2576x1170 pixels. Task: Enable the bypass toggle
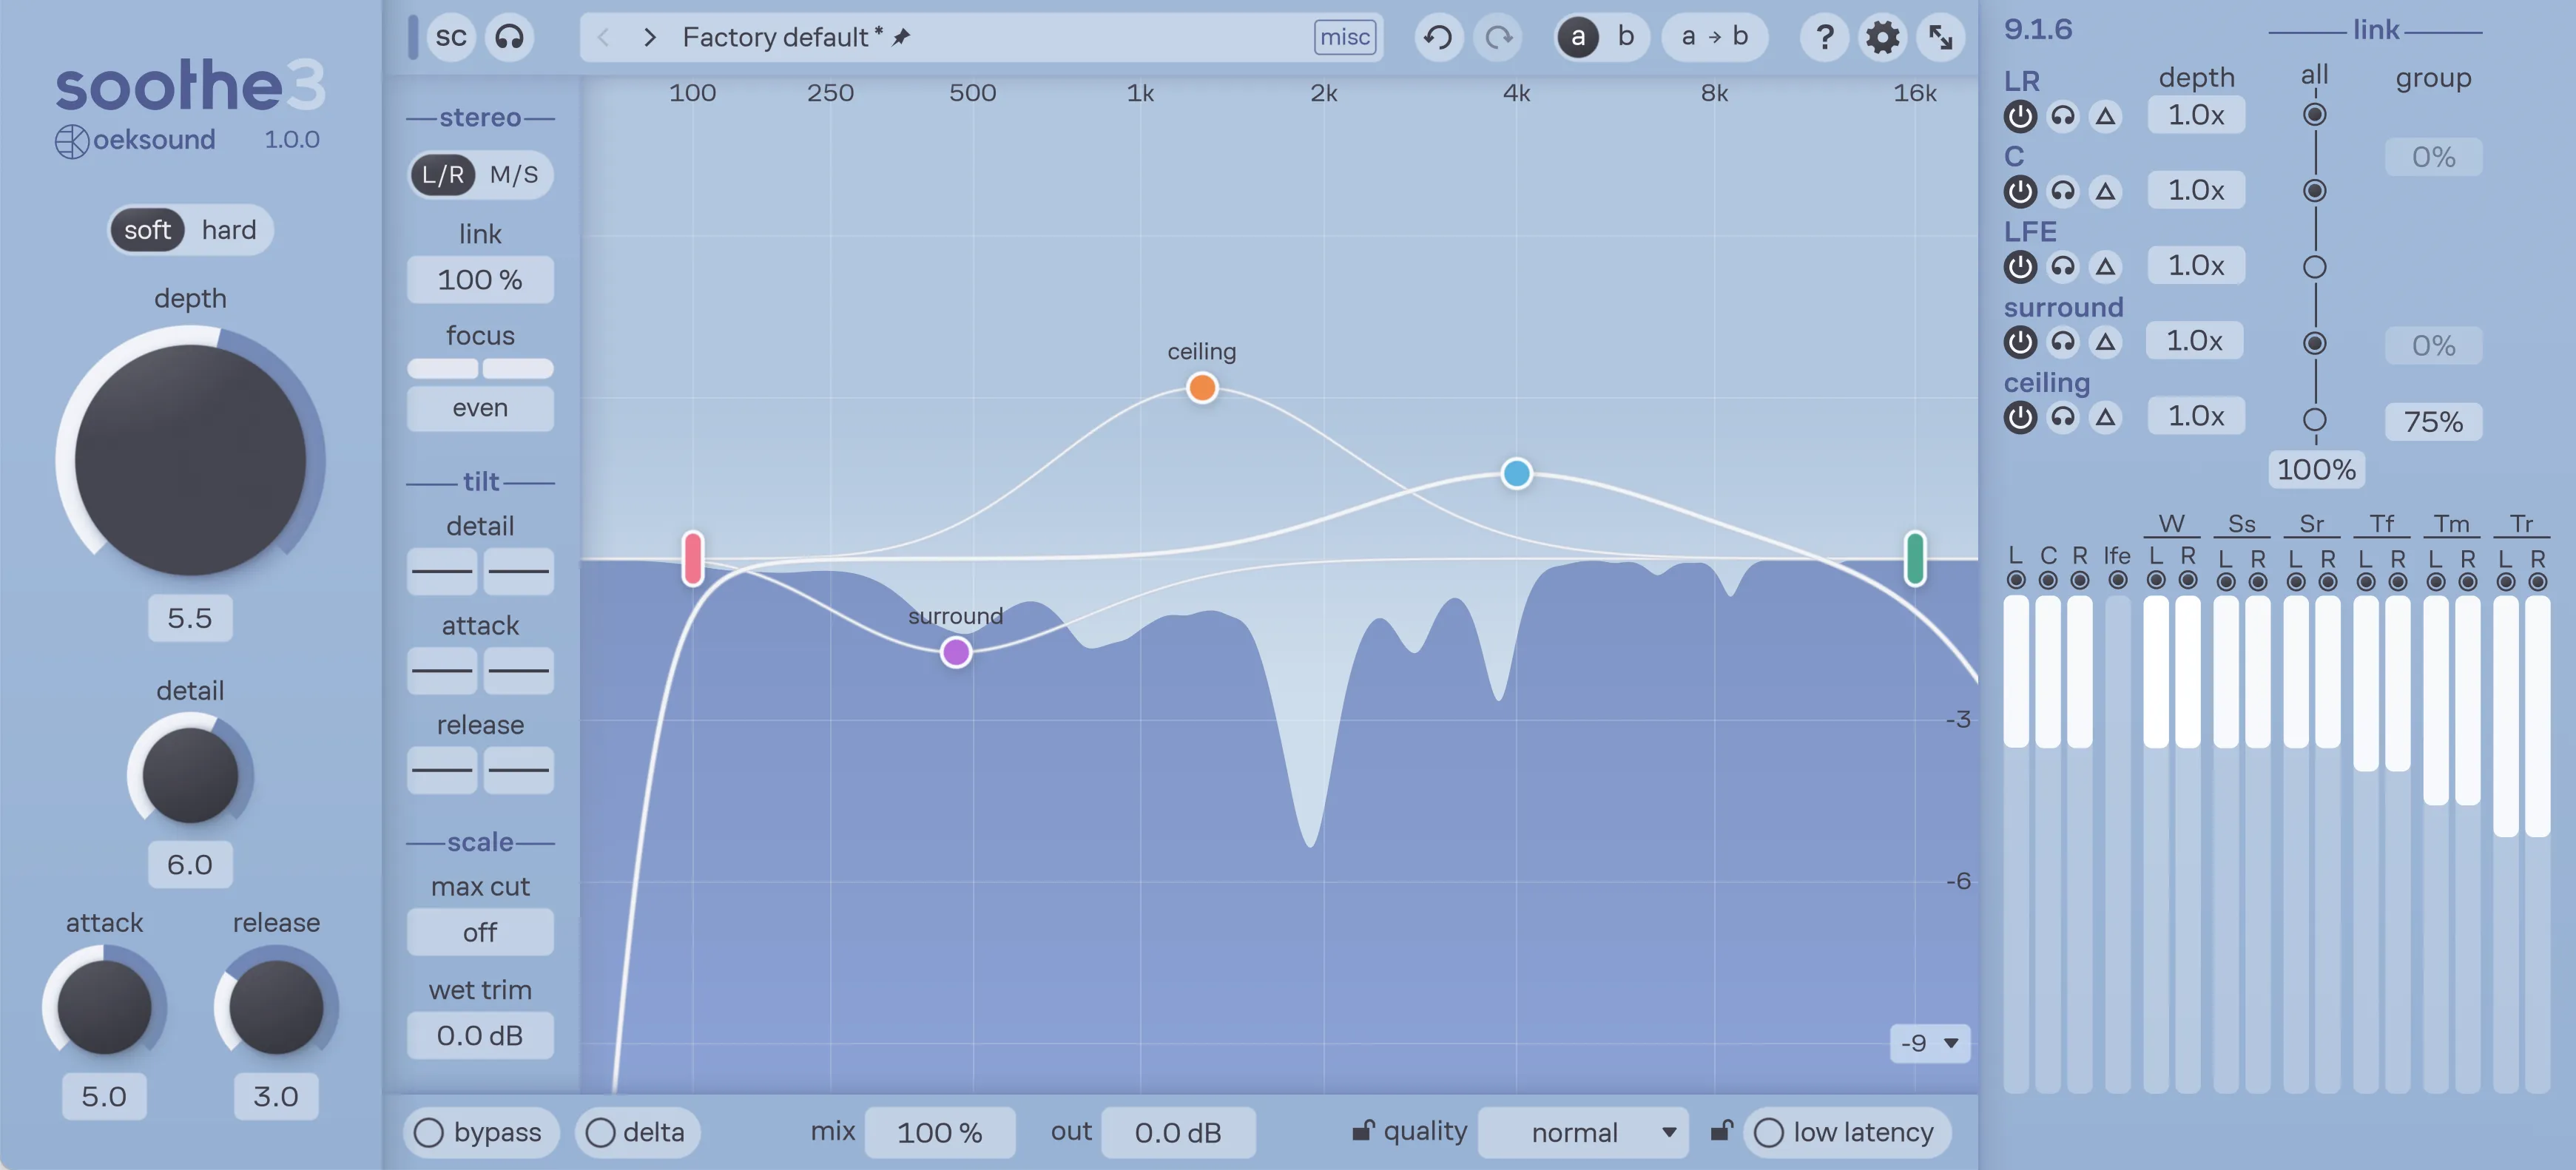click(481, 1133)
